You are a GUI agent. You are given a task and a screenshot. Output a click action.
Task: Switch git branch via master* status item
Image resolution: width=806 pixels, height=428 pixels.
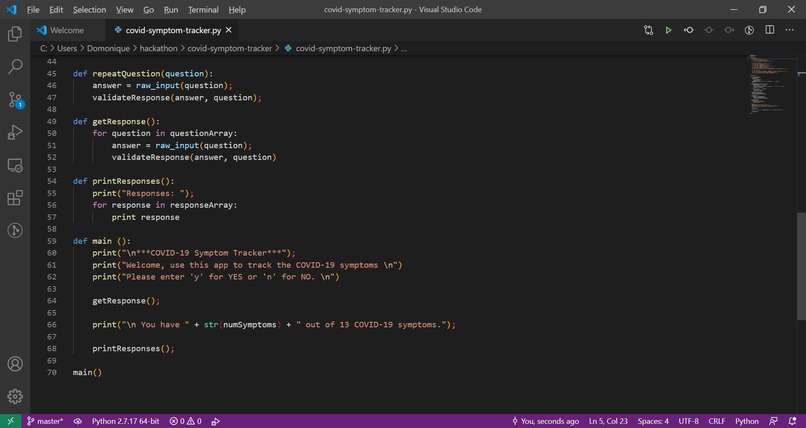click(x=45, y=421)
